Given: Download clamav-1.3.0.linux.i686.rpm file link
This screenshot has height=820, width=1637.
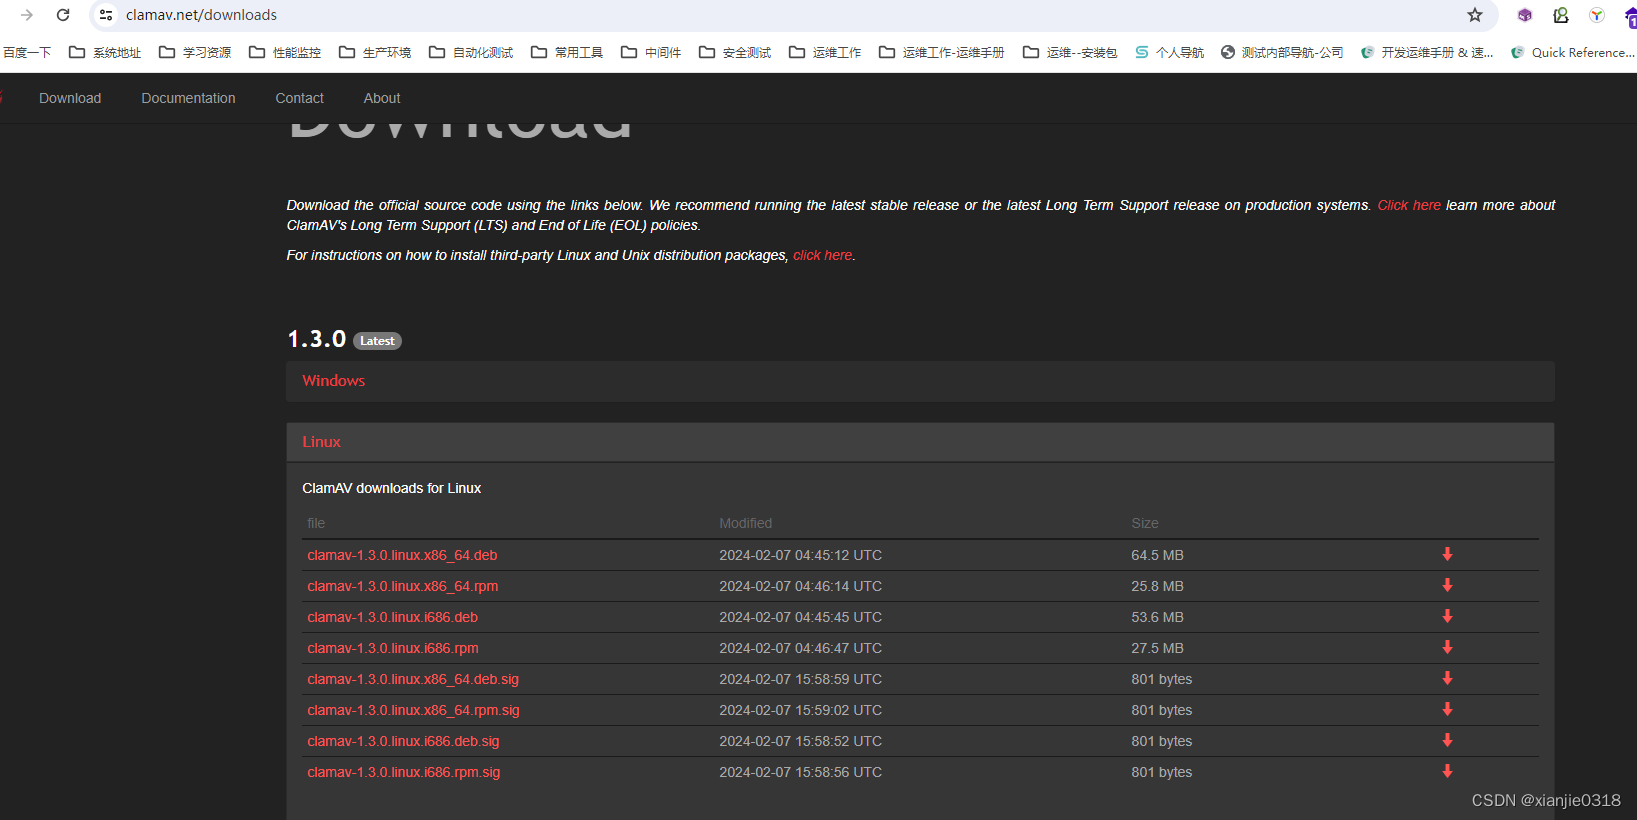Looking at the screenshot, I should click(x=393, y=648).
